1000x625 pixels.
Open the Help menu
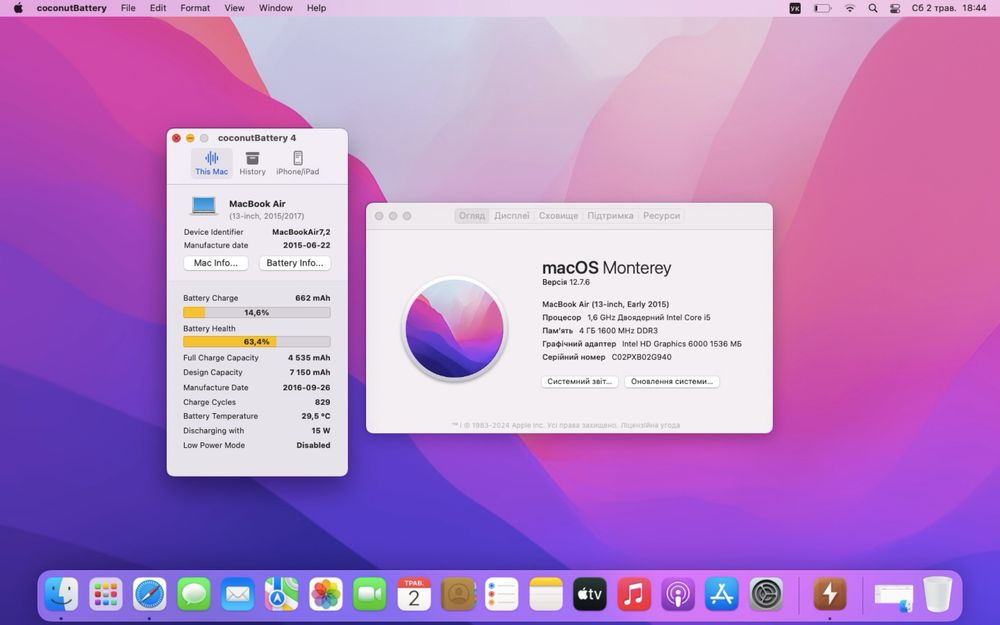[x=316, y=8]
